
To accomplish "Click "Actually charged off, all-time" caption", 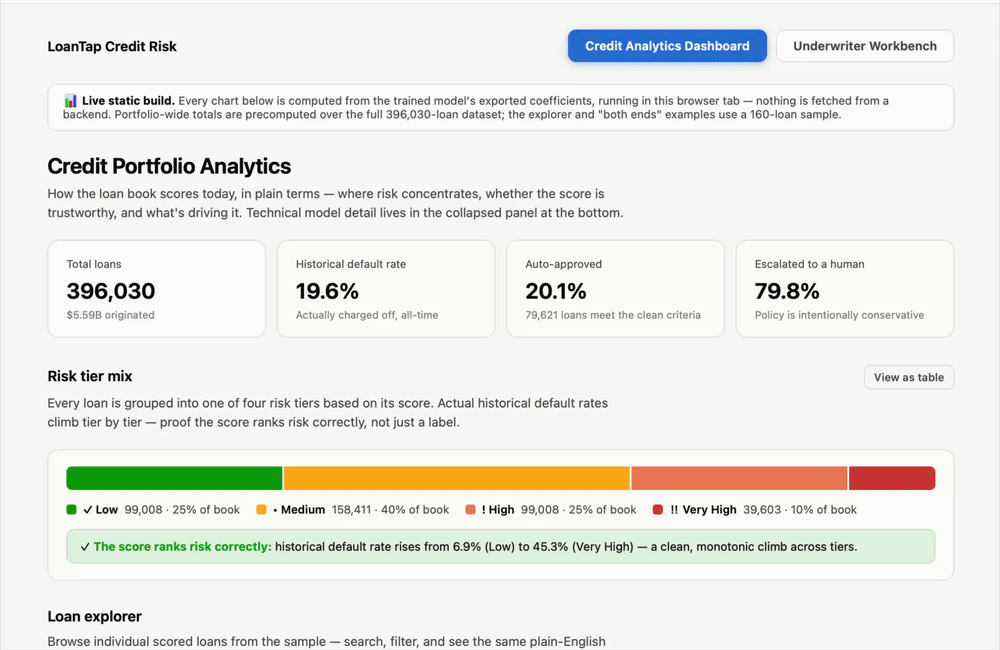I will [x=367, y=315].
